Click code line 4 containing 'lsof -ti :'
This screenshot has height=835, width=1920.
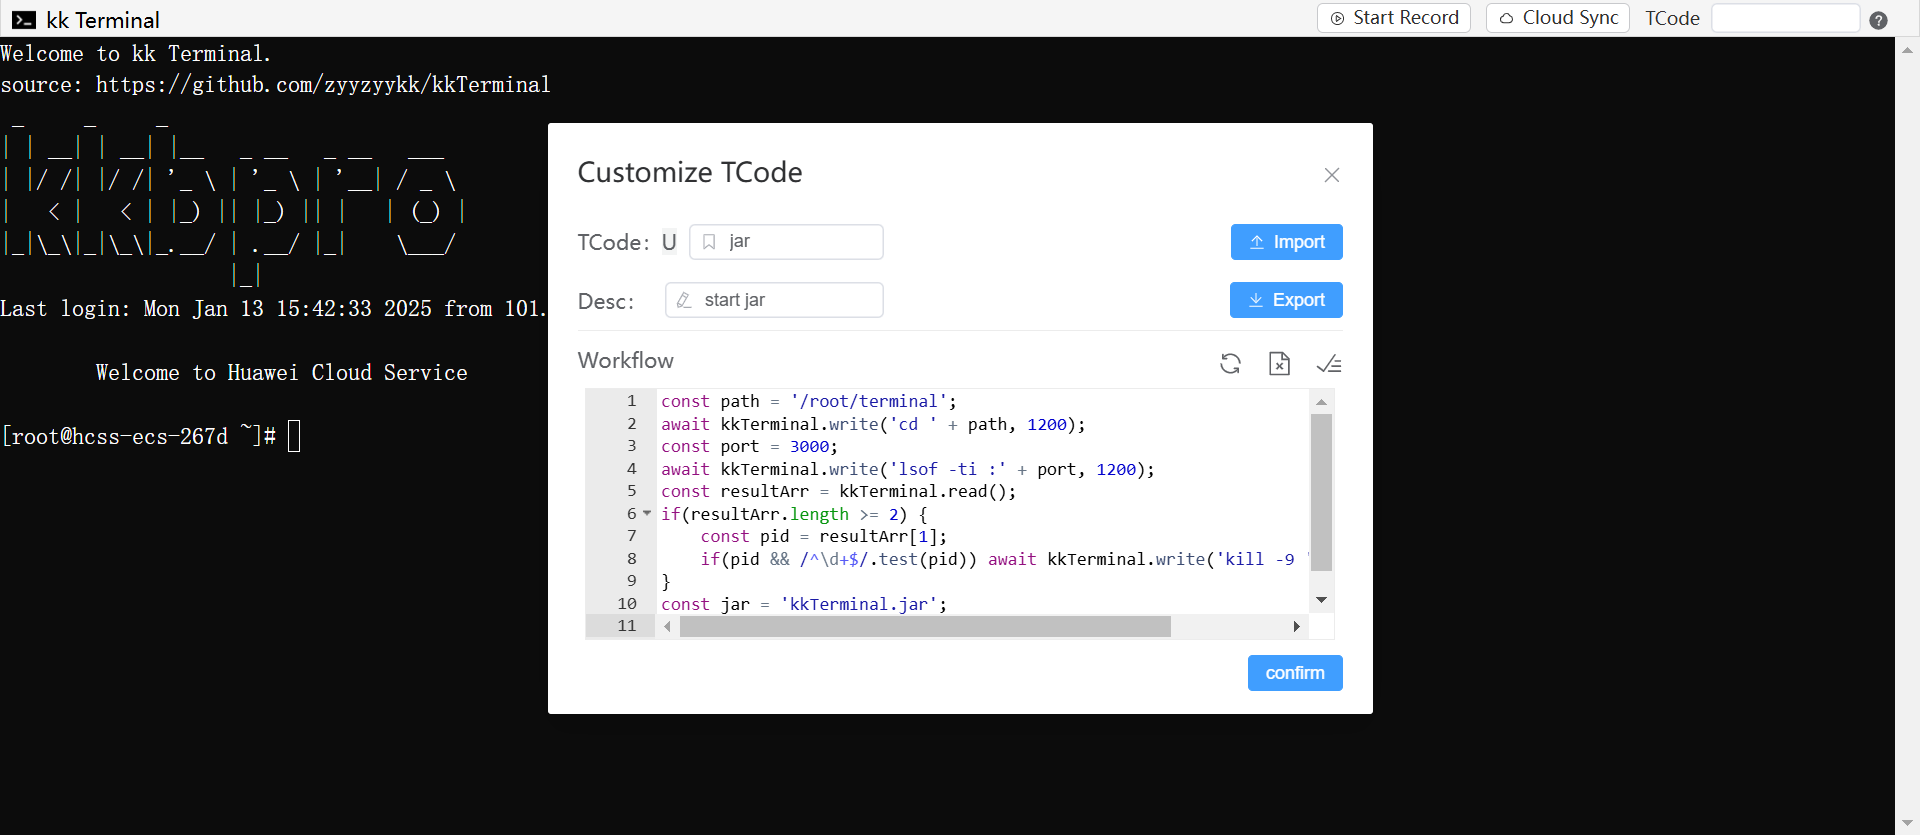tap(907, 470)
